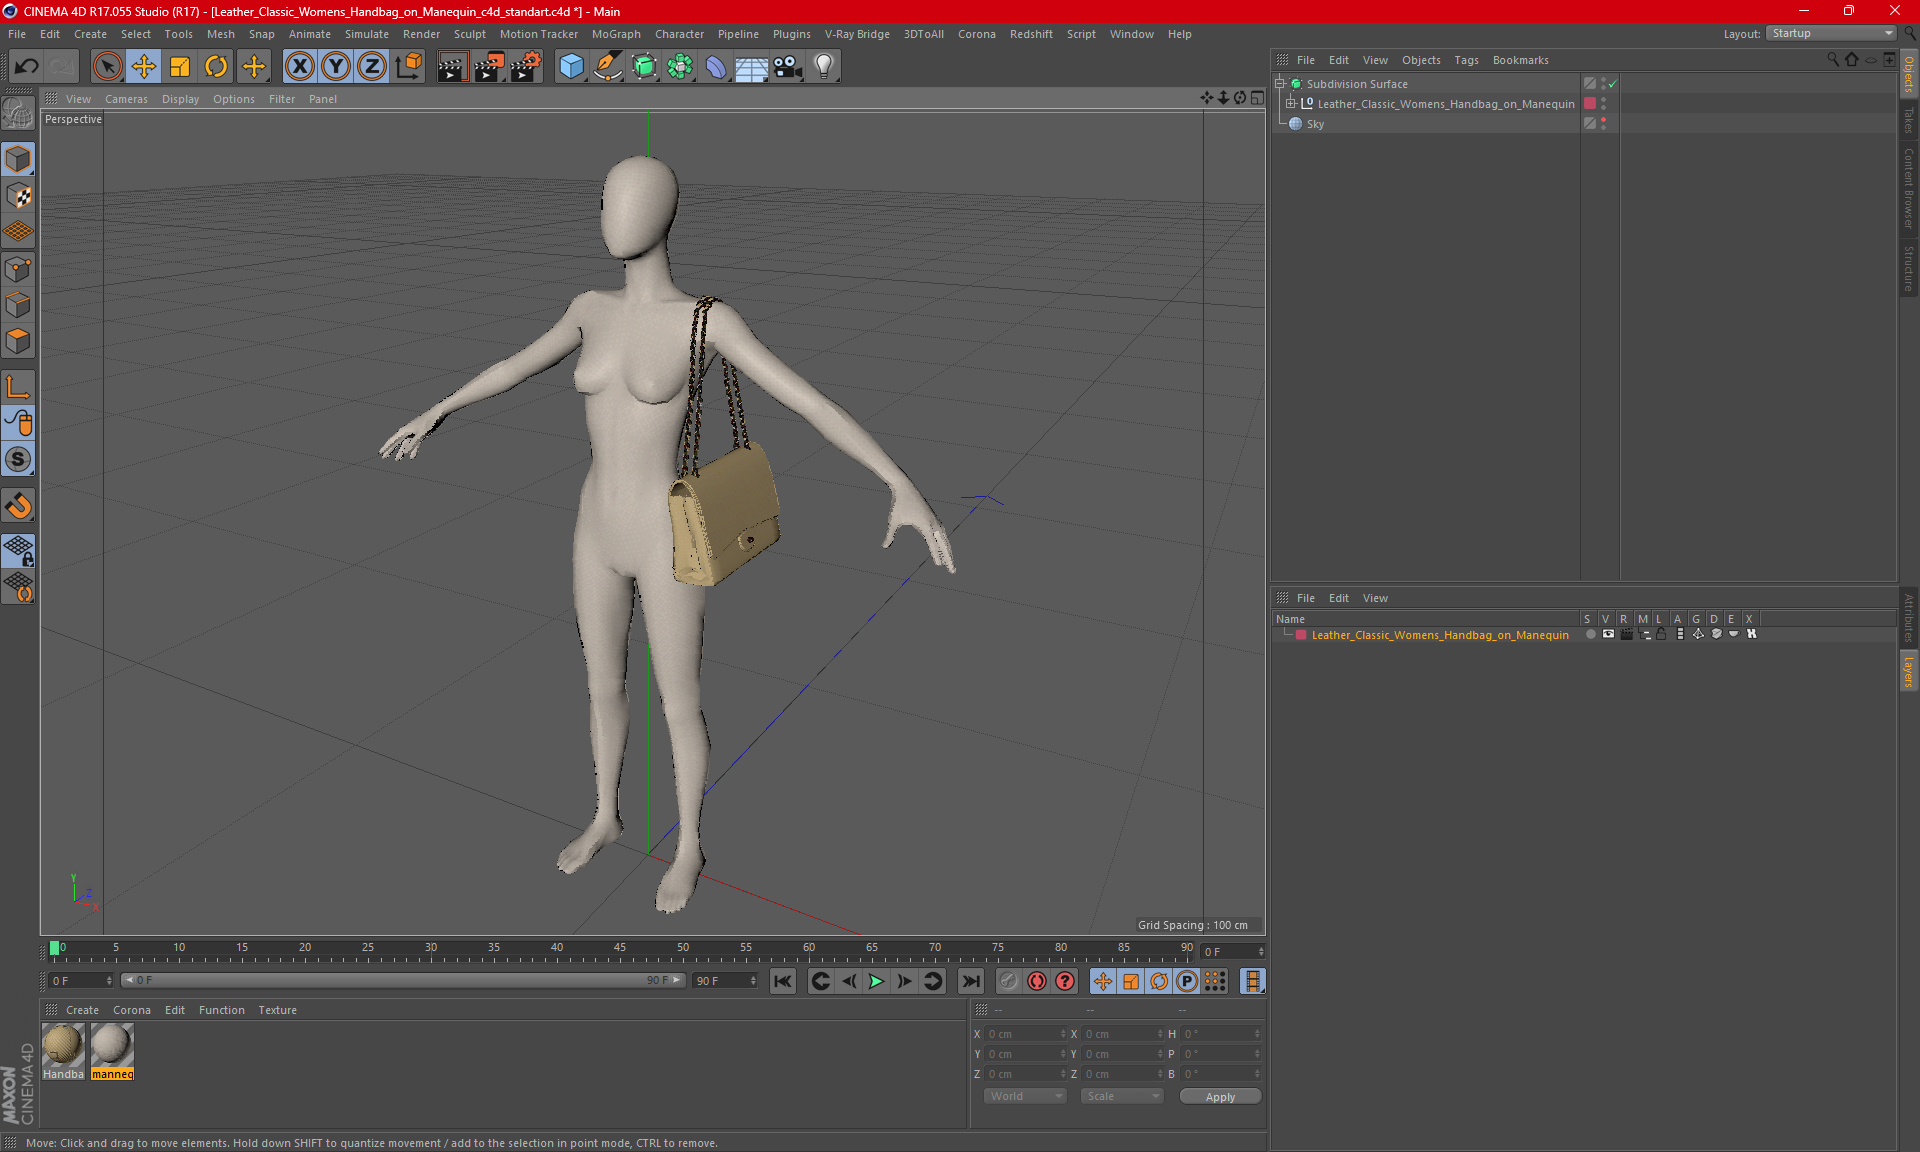Switch to the Layers tab
1920x1152 pixels.
point(1909,671)
